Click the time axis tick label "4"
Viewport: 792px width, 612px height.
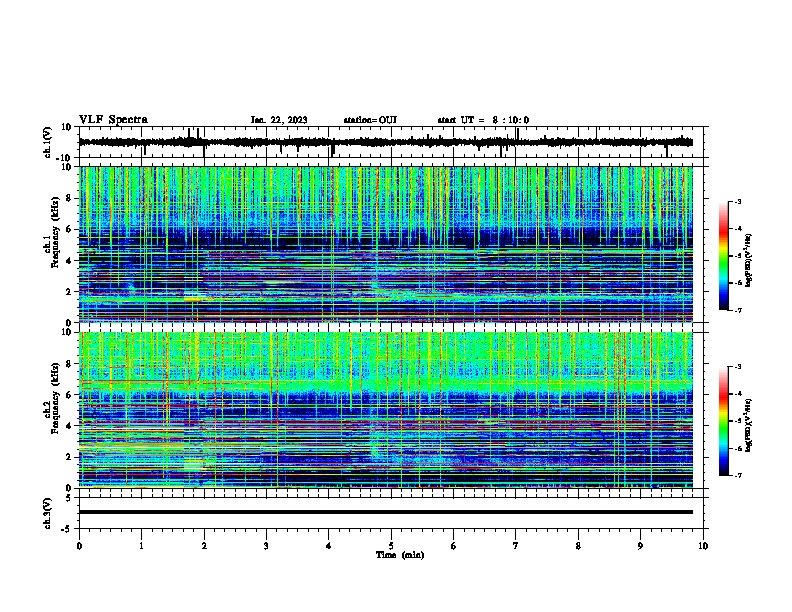tap(329, 546)
